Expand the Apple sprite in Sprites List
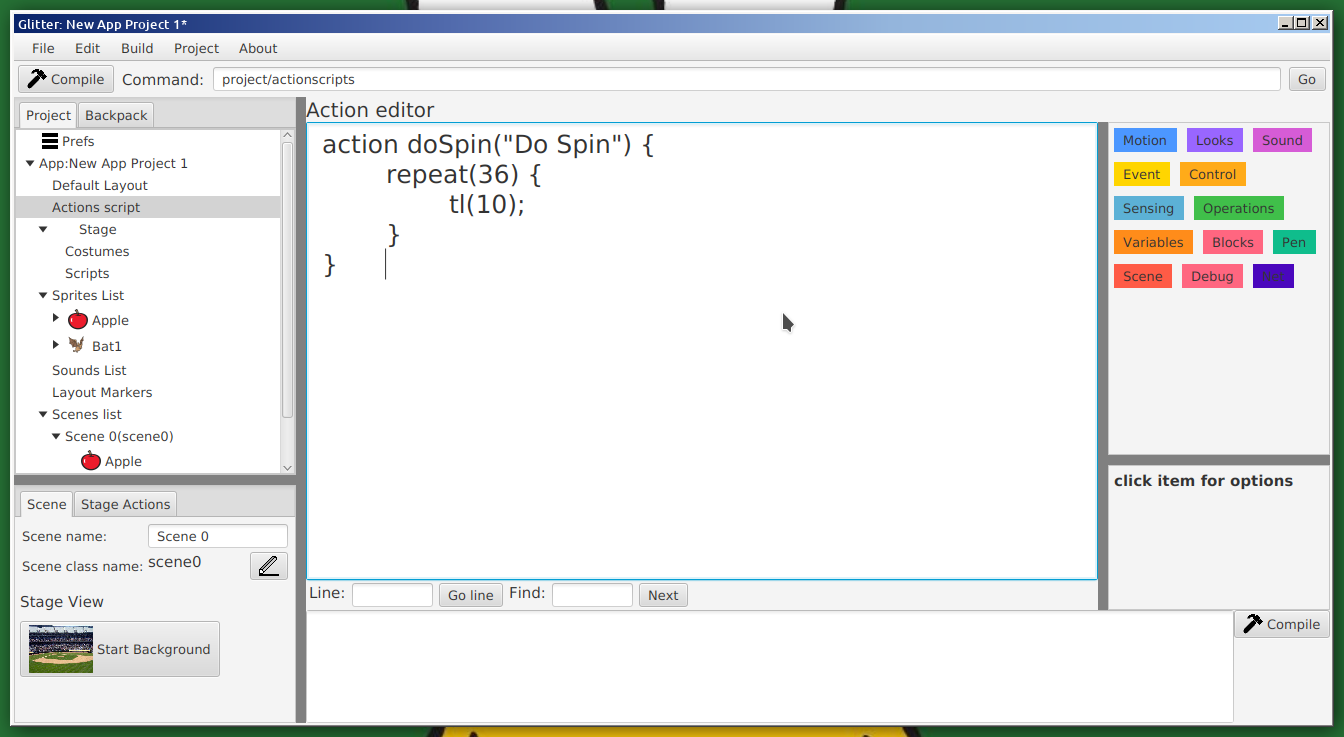 pyautogui.click(x=56, y=318)
